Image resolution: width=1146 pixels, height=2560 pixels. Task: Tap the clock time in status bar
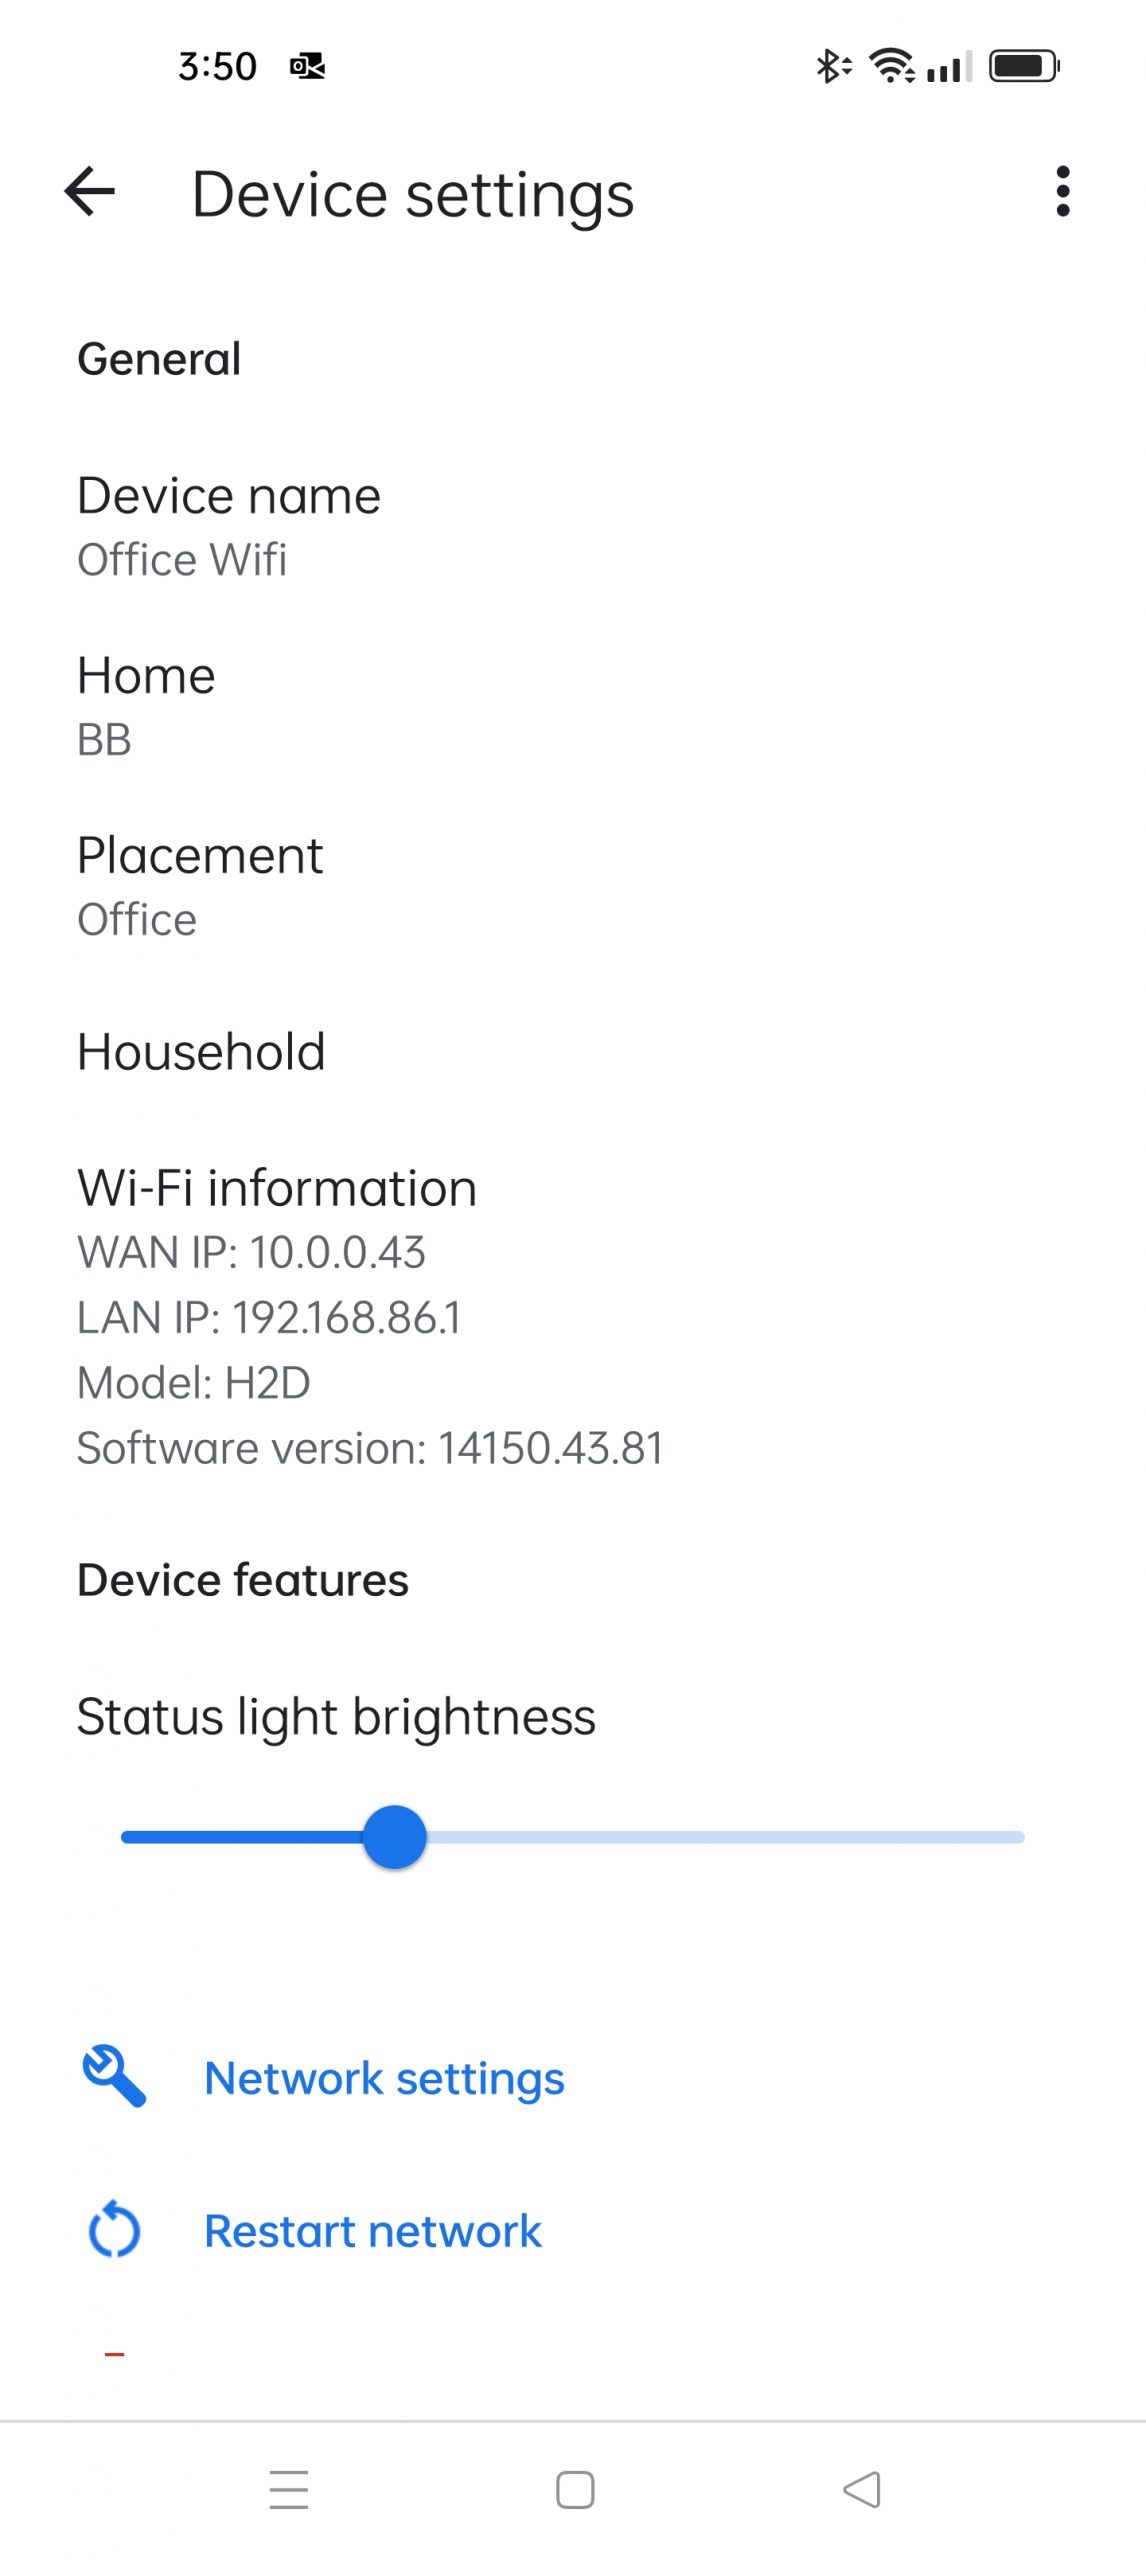[217, 67]
